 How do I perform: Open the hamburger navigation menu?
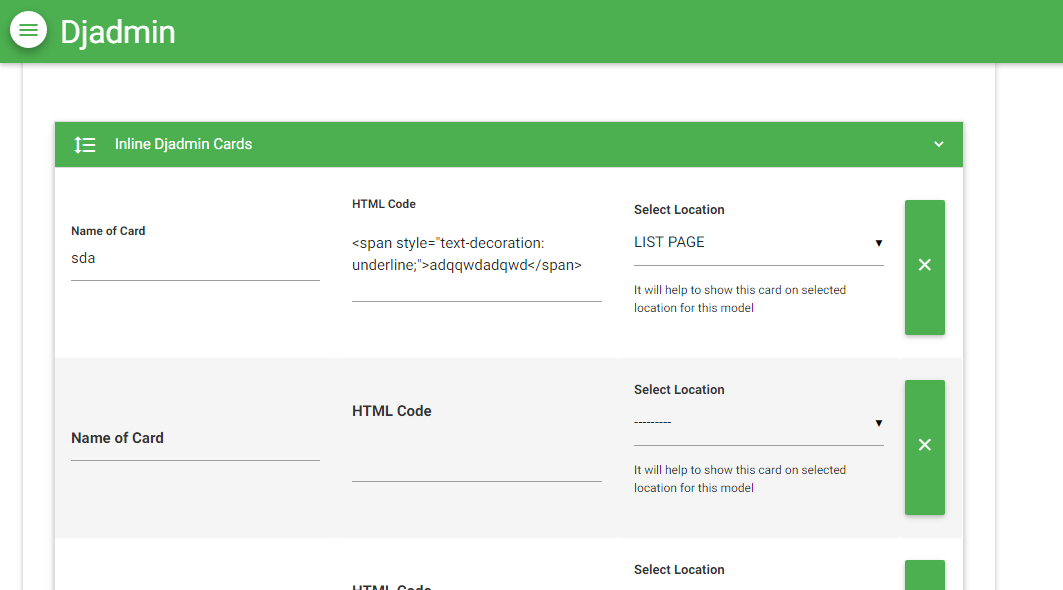28,30
